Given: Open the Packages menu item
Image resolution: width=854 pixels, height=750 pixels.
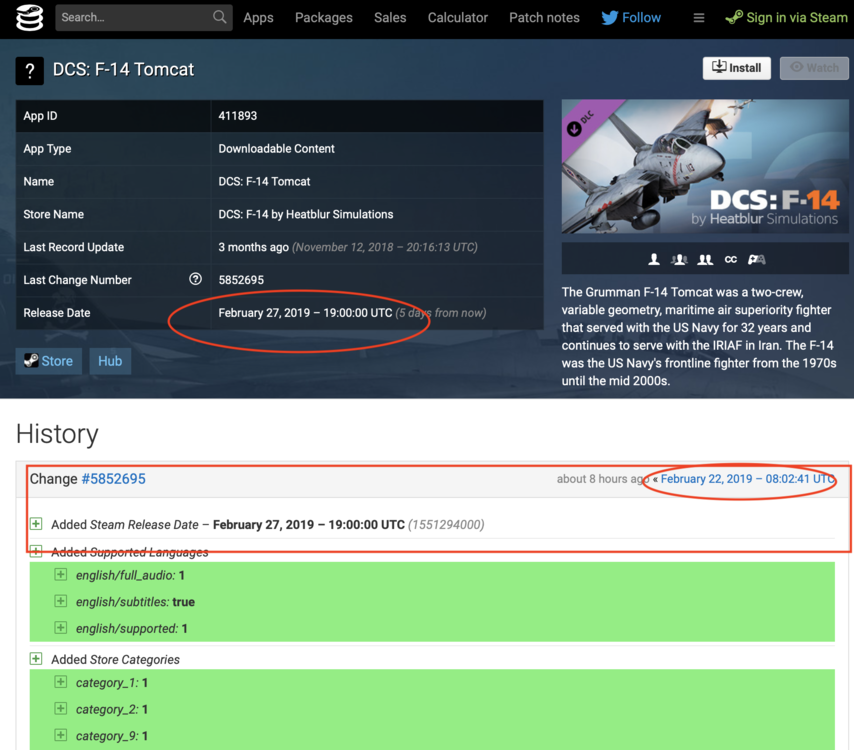Looking at the screenshot, I should pos(324,18).
